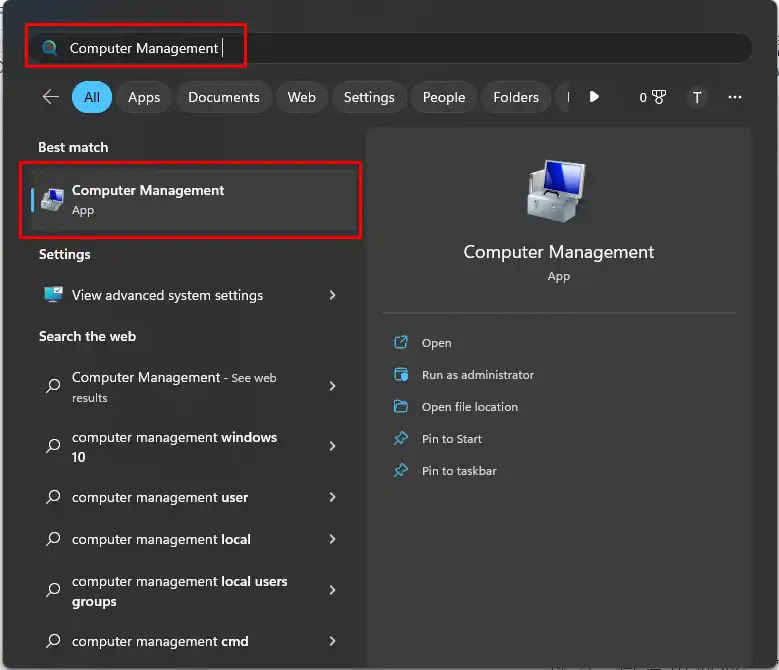This screenshot has height=670, width=779.
Task: Switch to the Web filter tab
Action: pos(302,97)
